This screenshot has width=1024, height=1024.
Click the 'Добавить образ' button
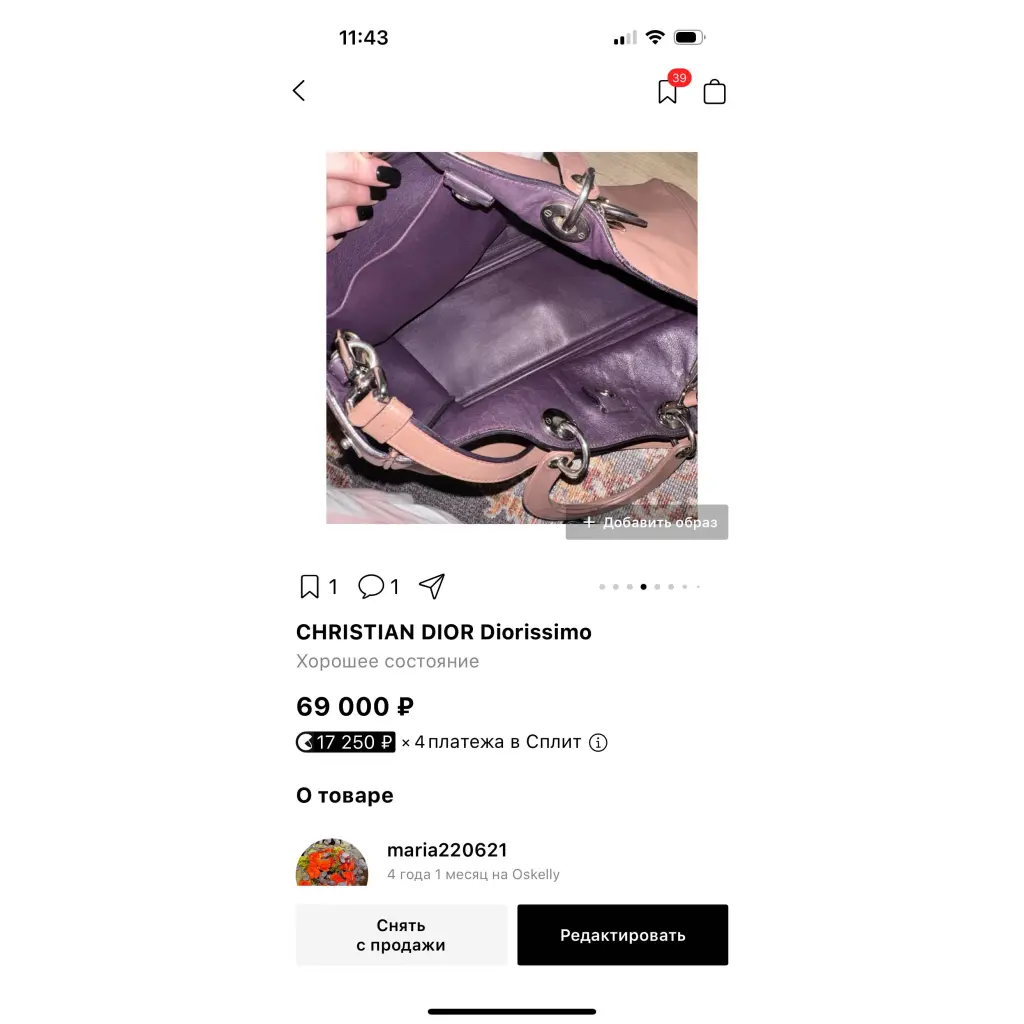coord(647,522)
